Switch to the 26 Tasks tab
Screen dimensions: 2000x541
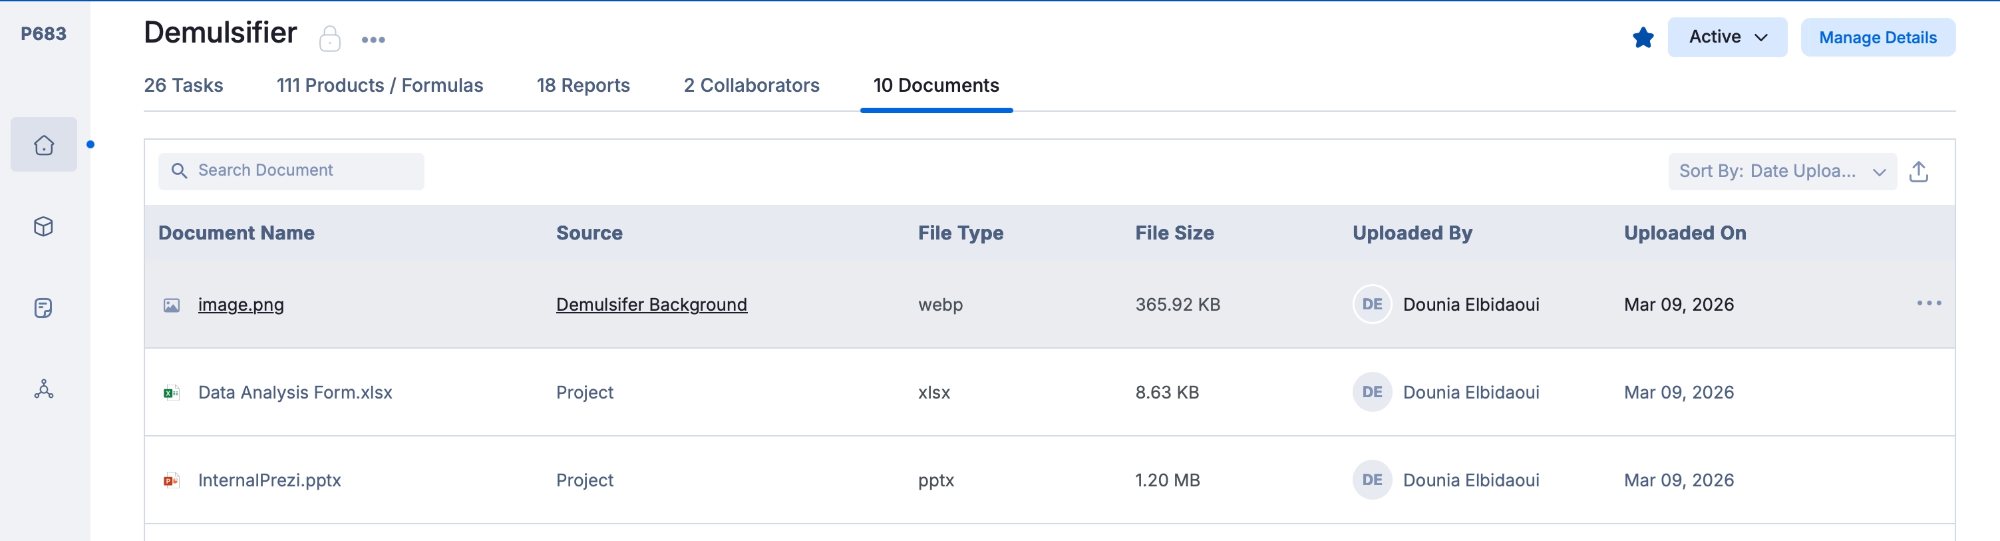183,86
